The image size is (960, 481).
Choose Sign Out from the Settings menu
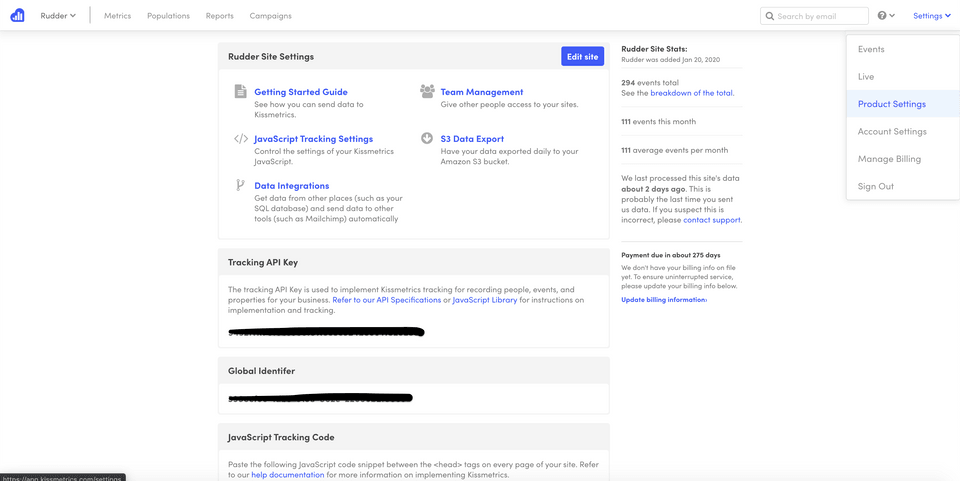point(875,186)
